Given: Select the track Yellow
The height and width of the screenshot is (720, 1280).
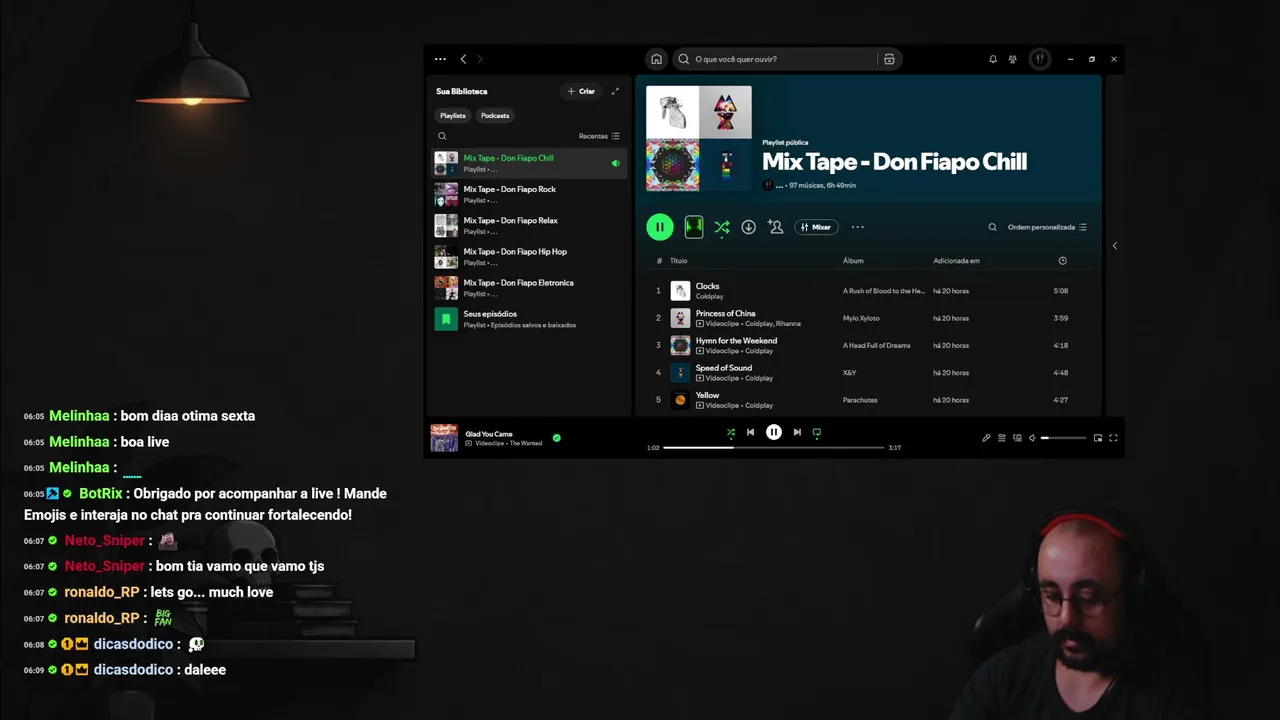Looking at the screenshot, I should 868,400.
